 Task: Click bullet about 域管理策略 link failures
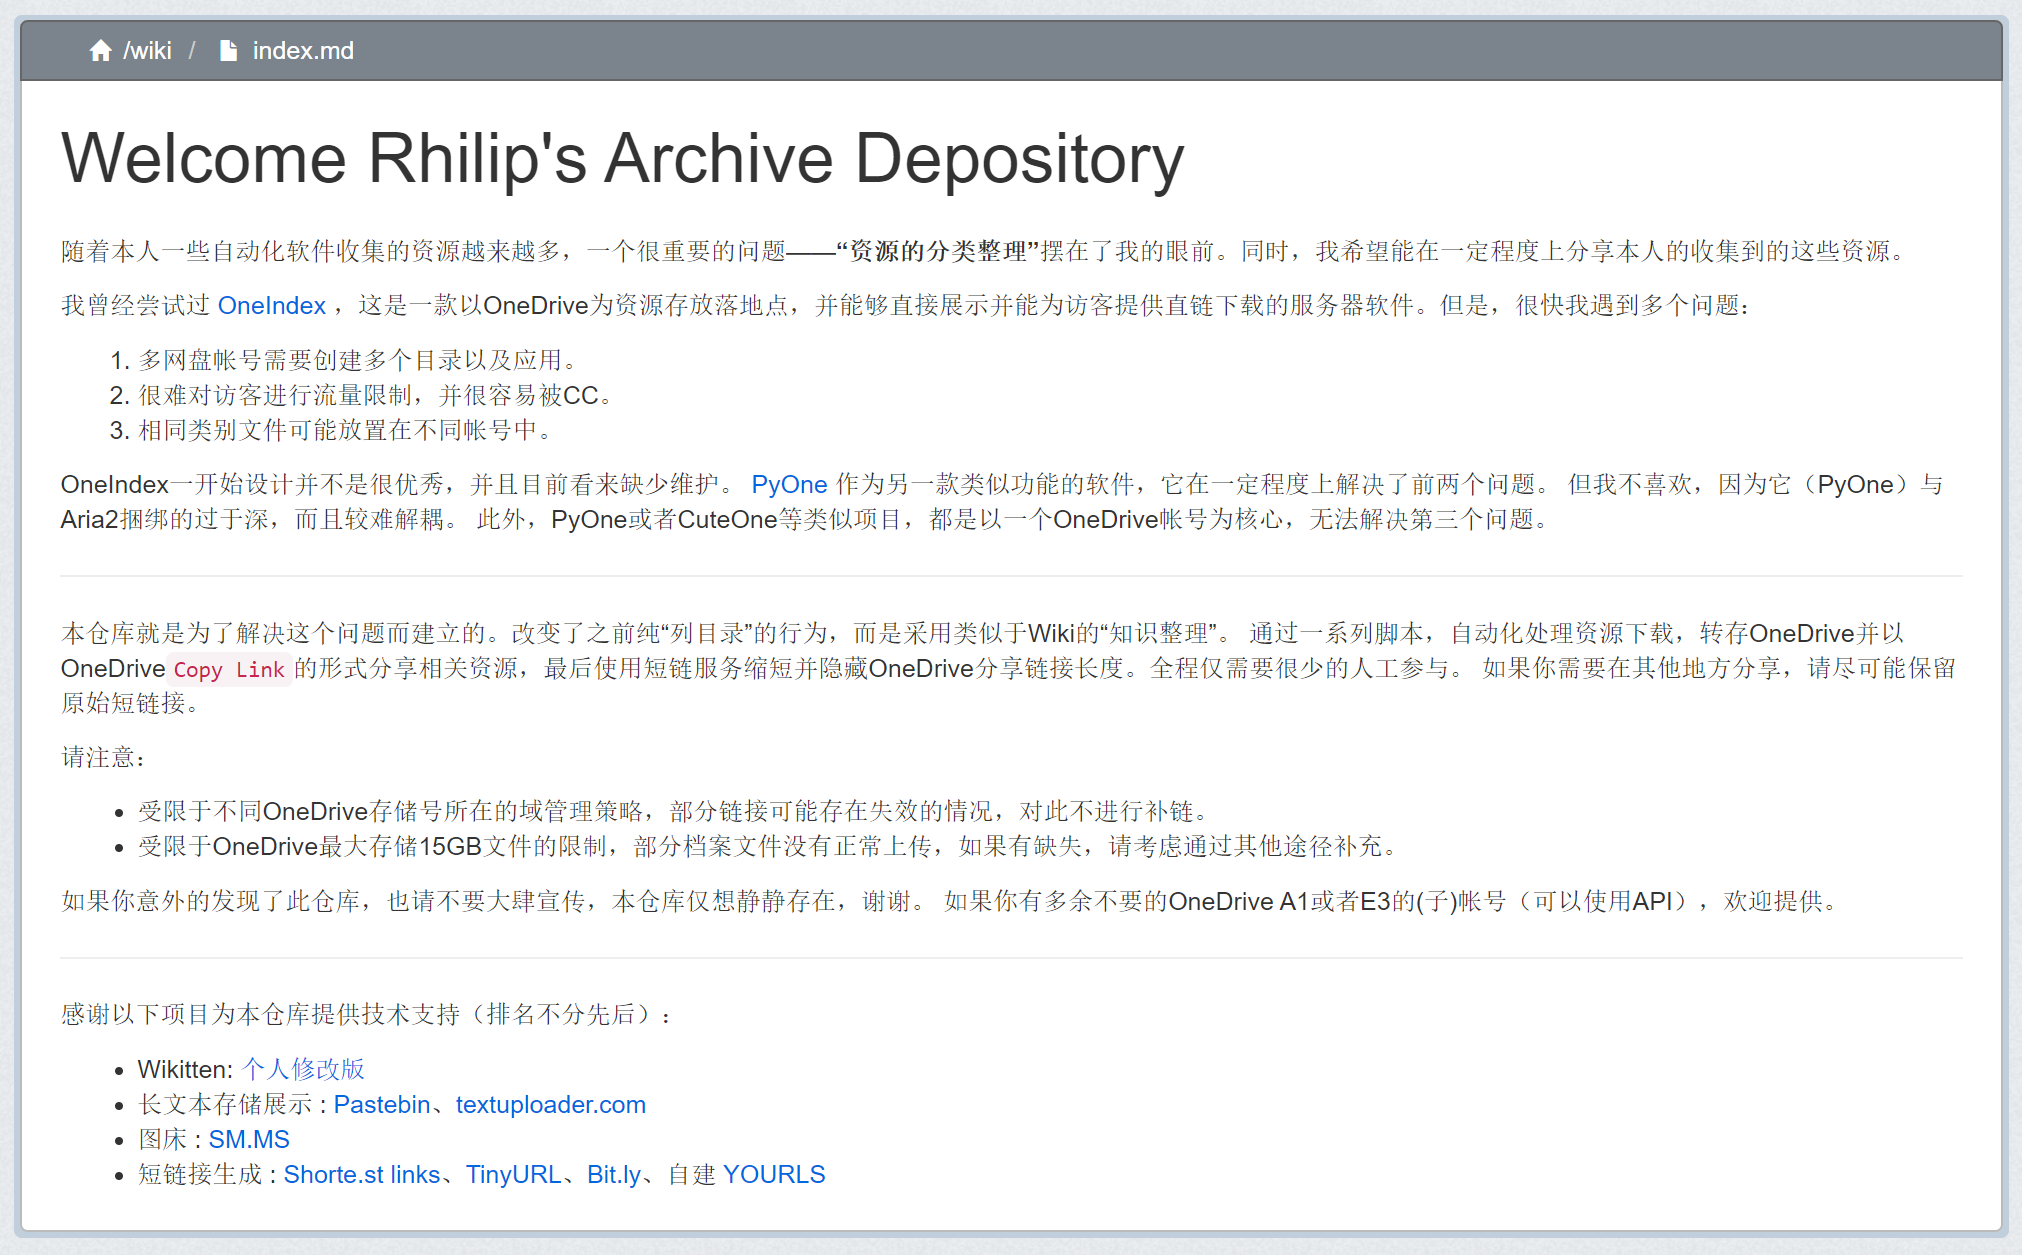674,811
